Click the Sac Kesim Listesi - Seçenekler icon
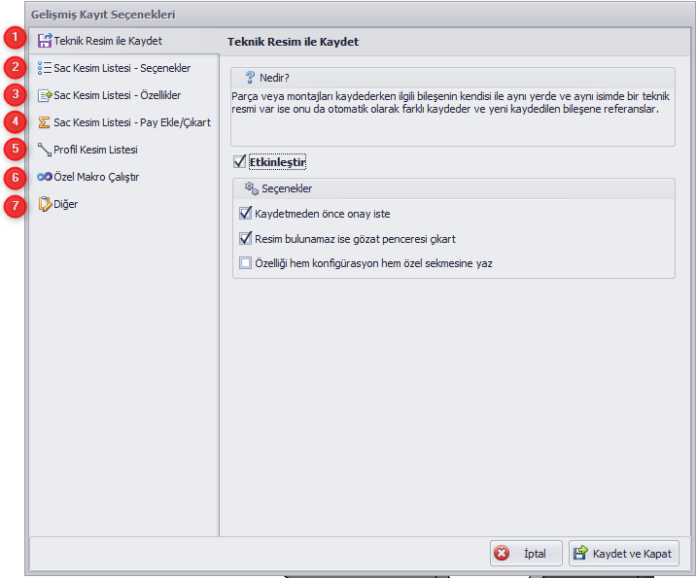Screen dimensions: 696x578 pos(44,68)
